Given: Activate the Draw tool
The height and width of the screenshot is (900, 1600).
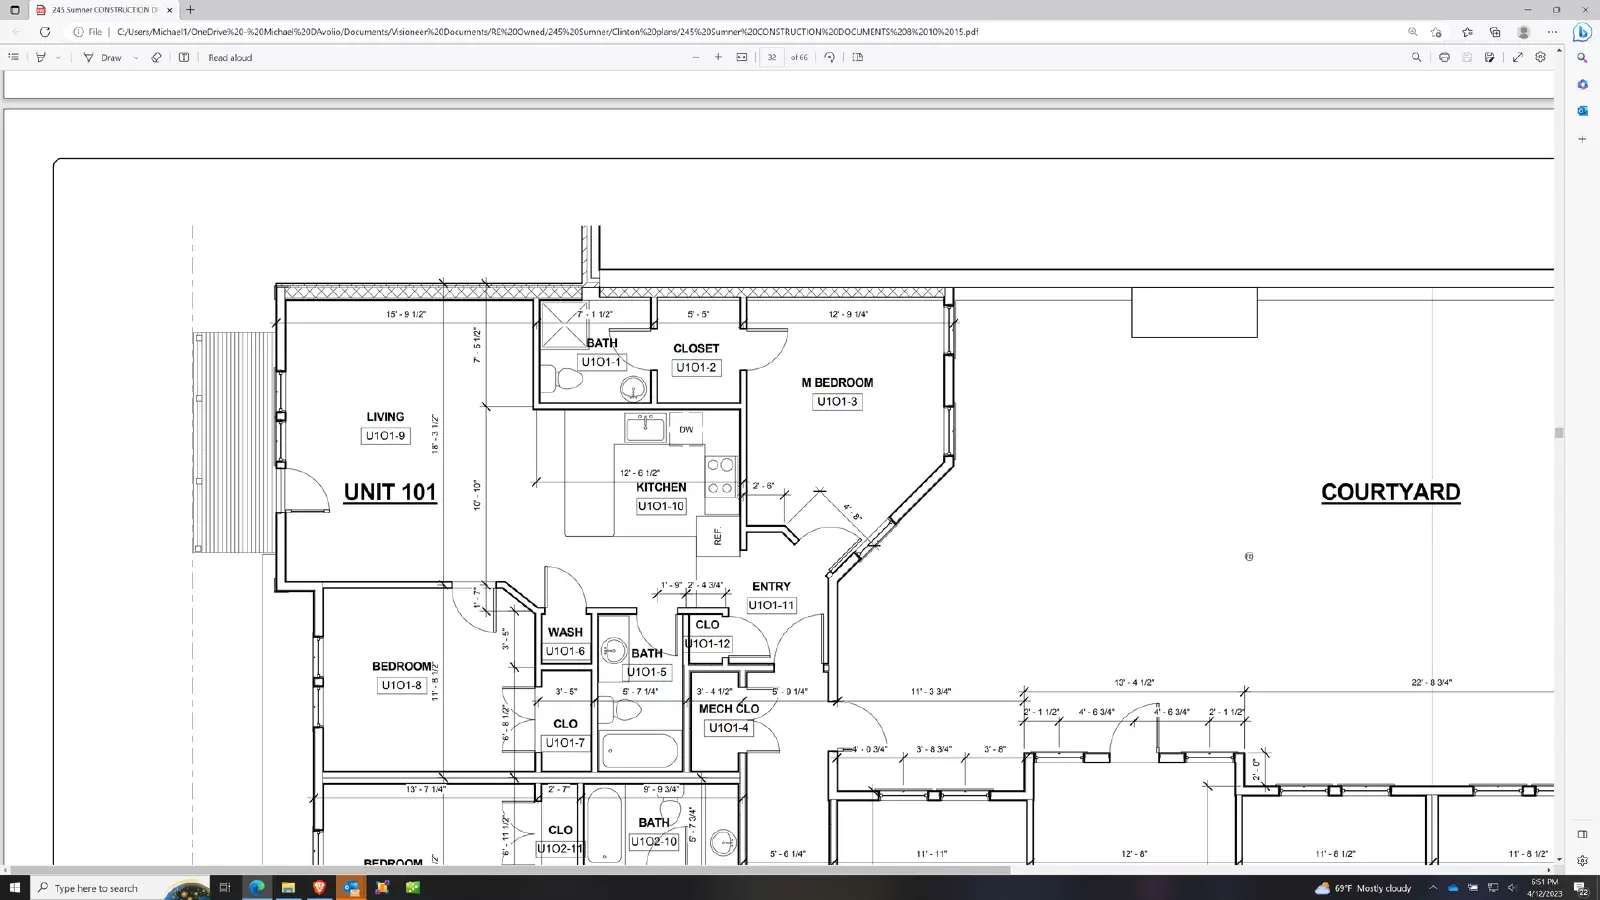Looking at the screenshot, I should pos(102,57).
